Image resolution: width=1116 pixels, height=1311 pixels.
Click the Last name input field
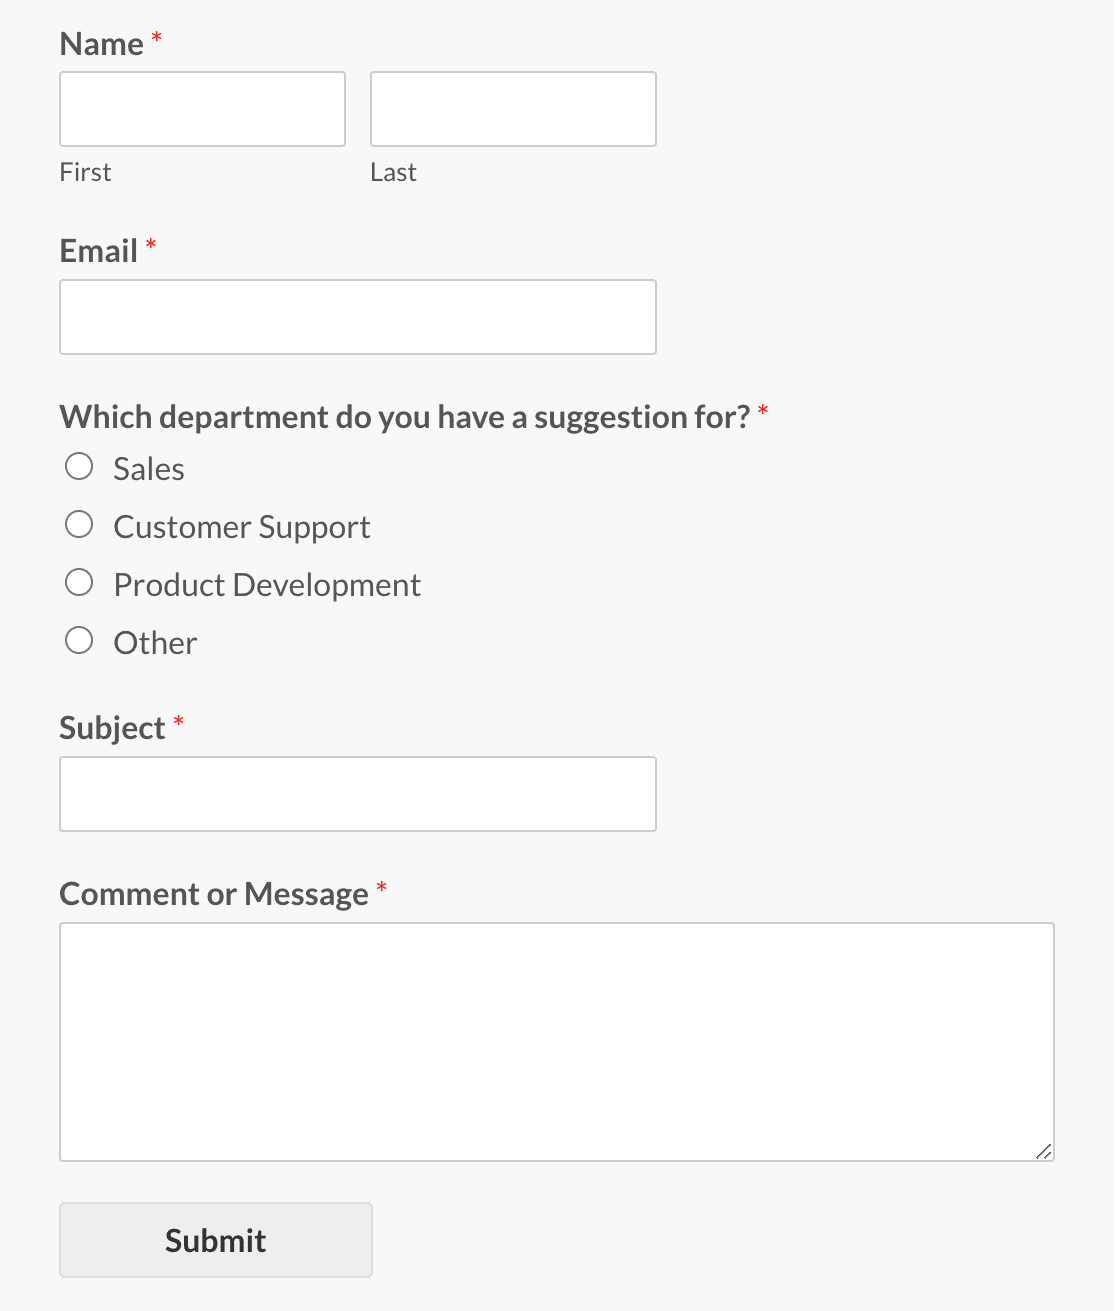512,108
